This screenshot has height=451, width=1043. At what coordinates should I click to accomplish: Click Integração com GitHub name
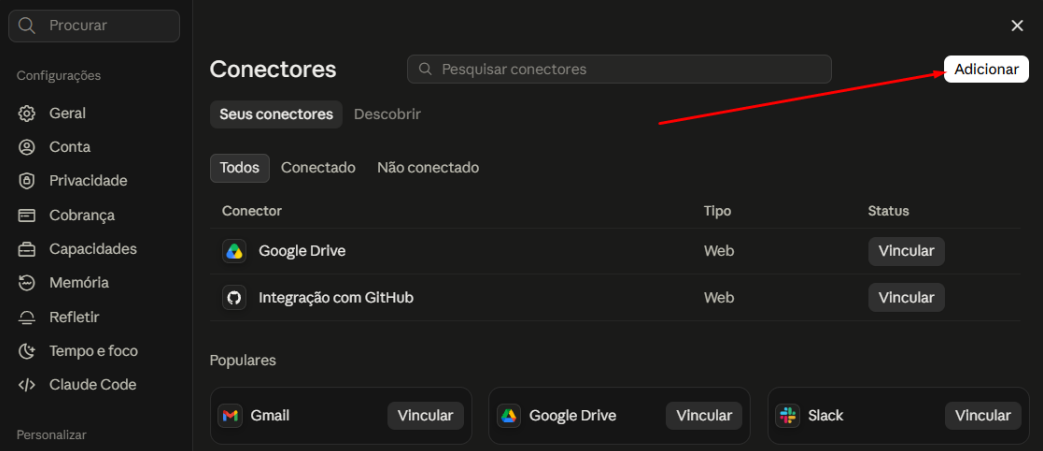336,297
